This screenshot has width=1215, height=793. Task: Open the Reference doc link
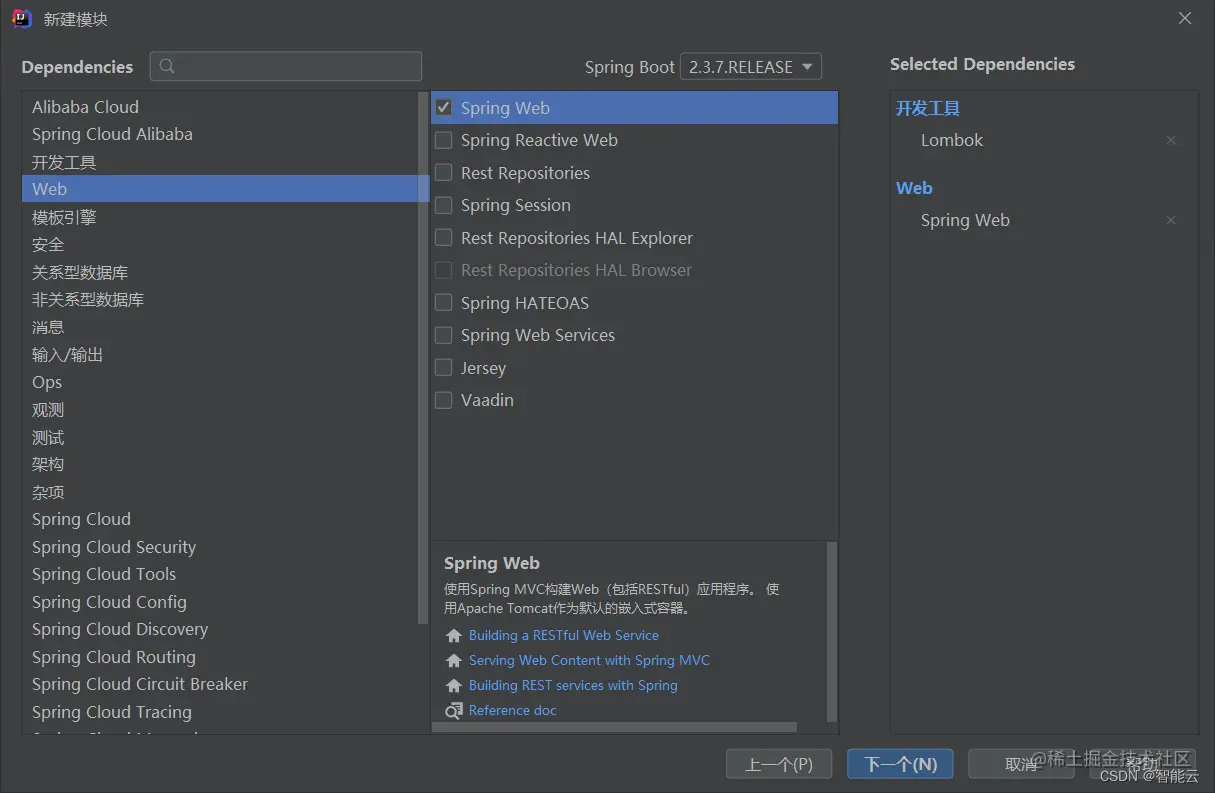click(x=513, y=710)
